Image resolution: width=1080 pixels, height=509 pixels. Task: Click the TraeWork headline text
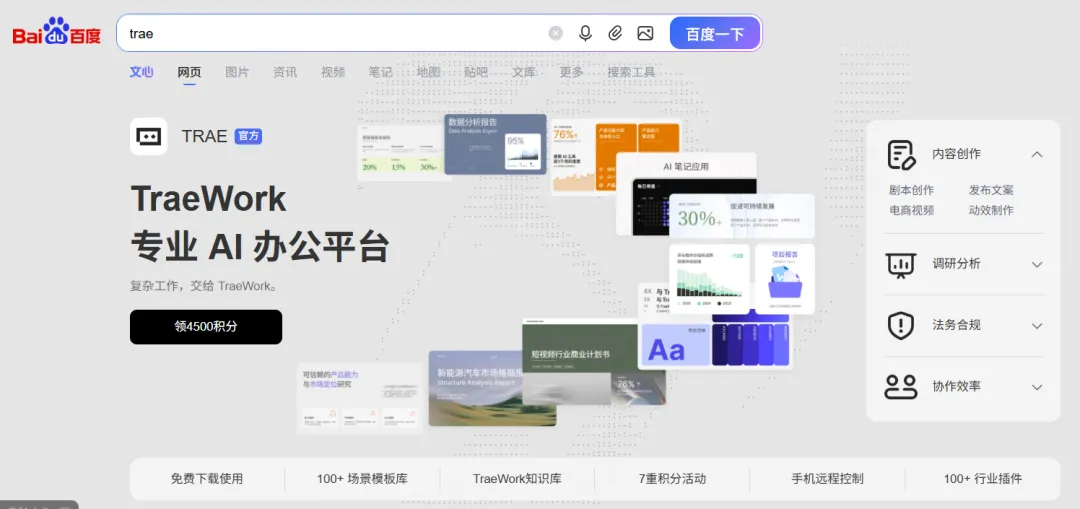[209, 199]
